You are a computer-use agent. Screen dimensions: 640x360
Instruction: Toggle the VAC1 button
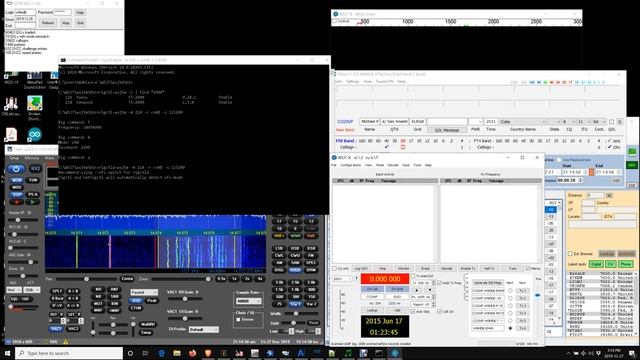tap(57, 329)
